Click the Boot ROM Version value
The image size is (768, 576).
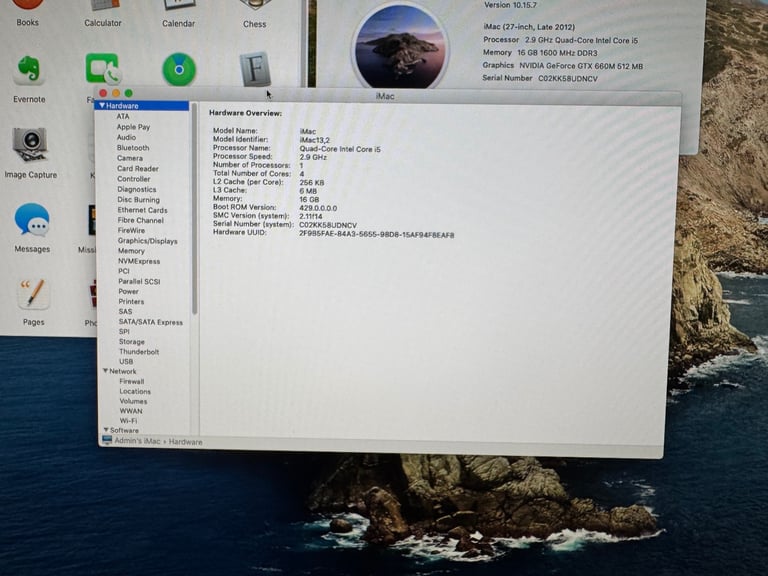tap(318, 208)
